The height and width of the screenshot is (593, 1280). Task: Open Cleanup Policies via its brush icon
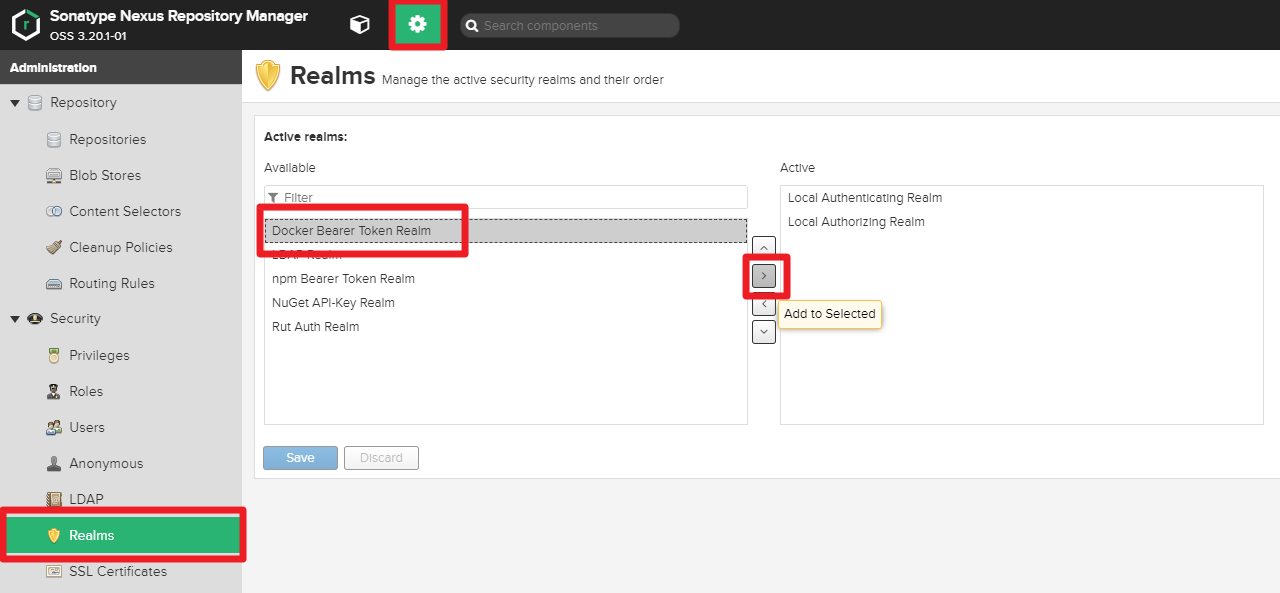tap(52, 247)
